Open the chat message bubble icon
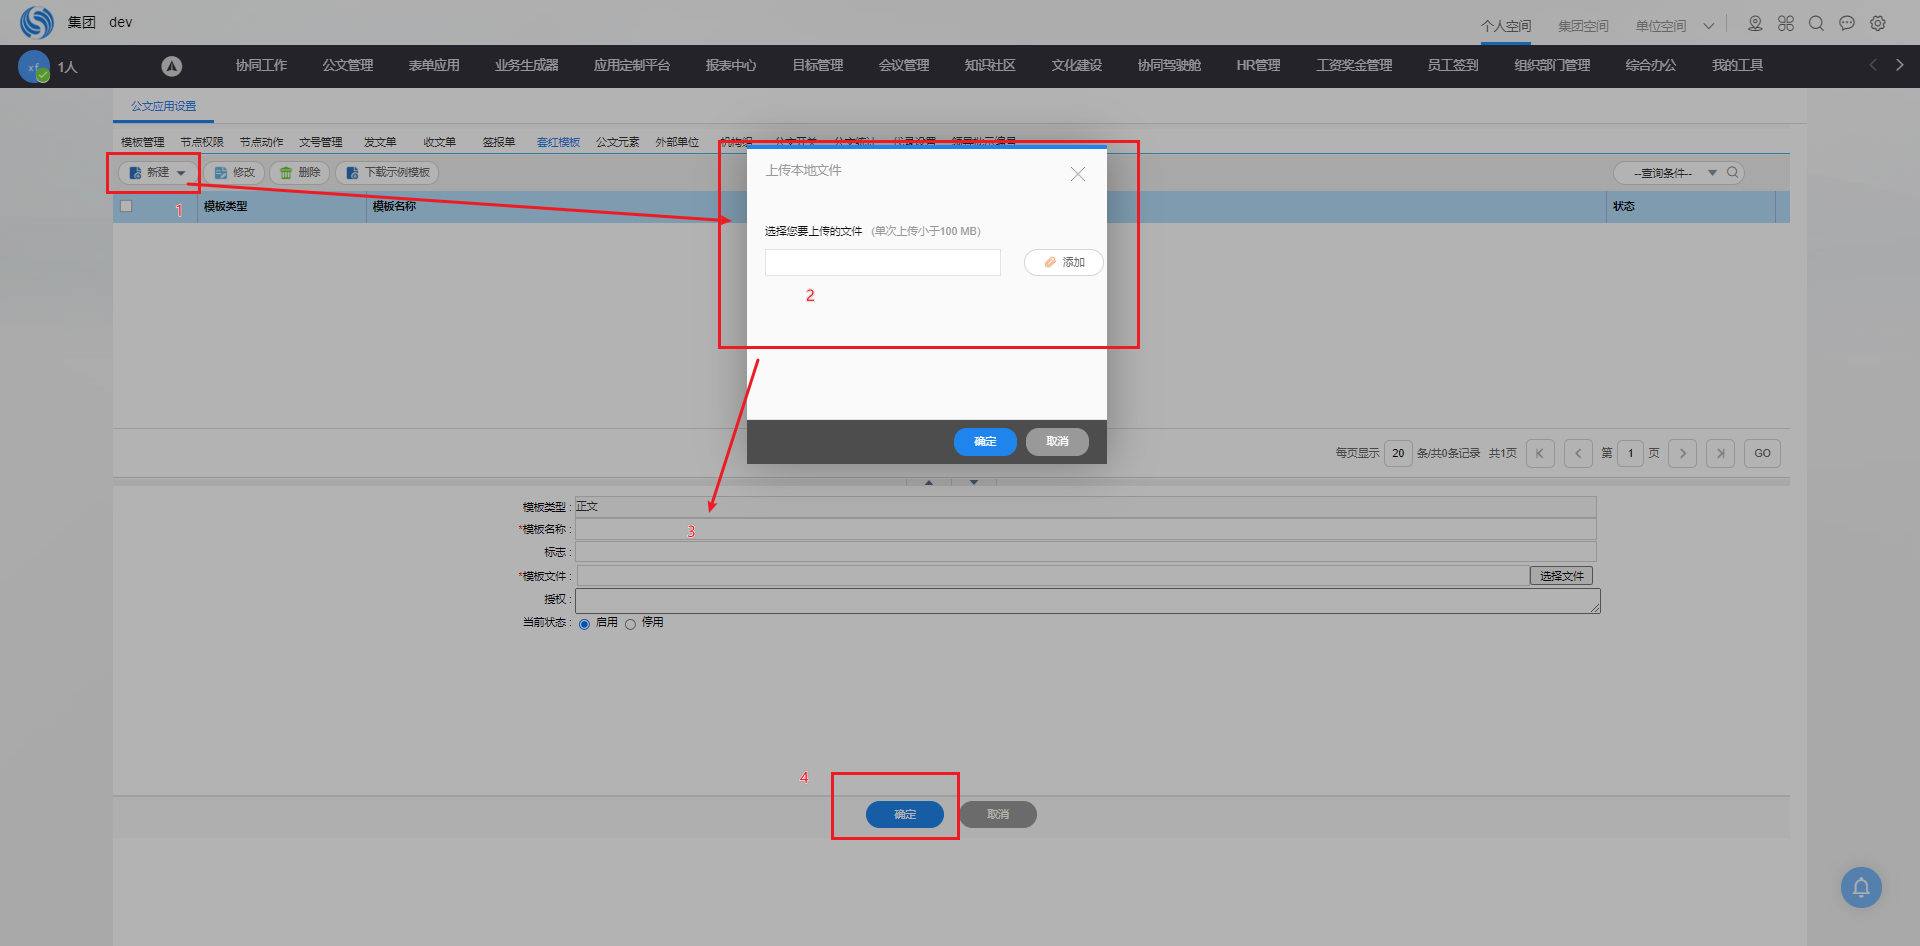The height and width of the screenshot is (946, 1920). 1847,23
